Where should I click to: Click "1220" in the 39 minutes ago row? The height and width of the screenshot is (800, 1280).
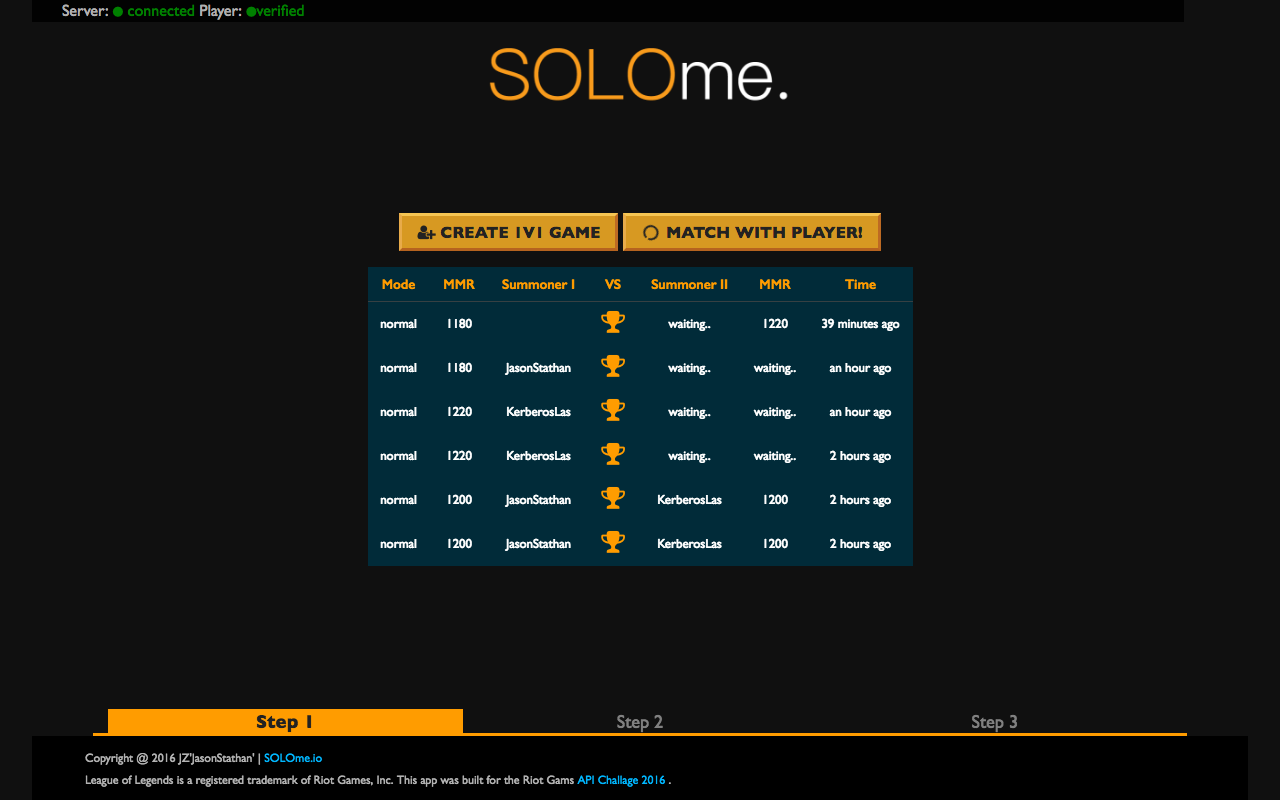(x=775, y=324)
